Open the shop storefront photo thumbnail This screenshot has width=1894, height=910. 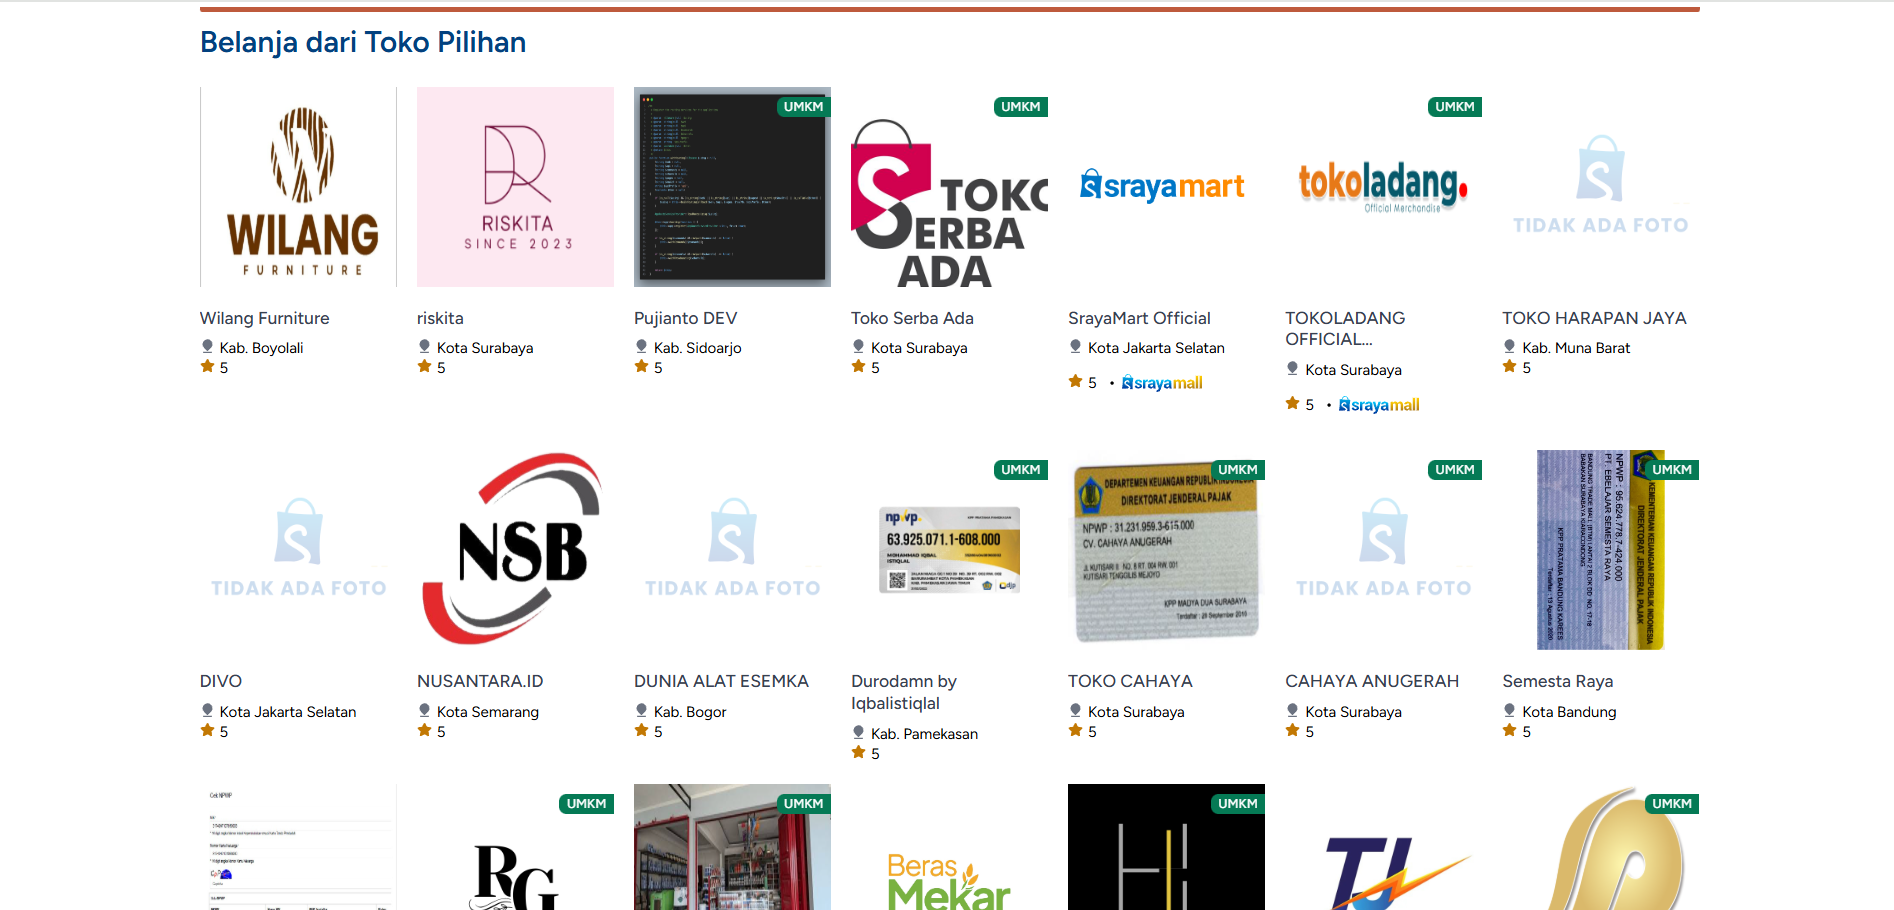pos(732,847)
